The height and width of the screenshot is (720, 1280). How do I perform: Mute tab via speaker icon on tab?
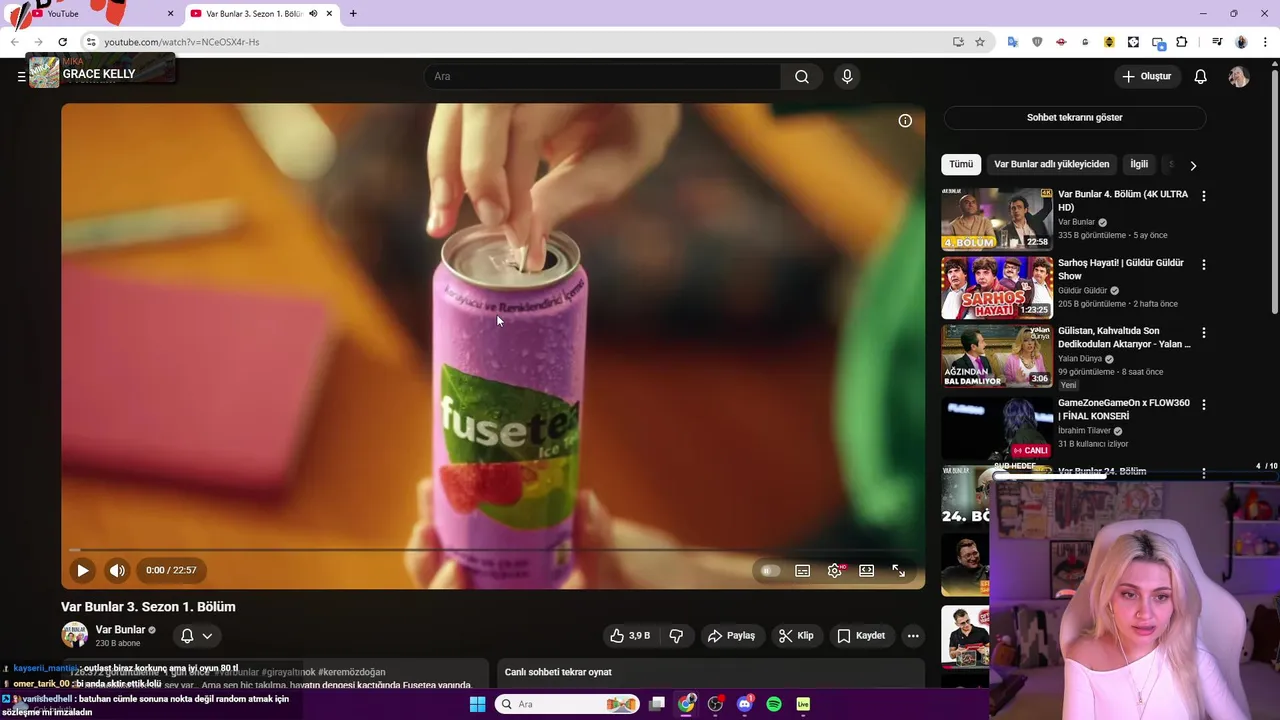313,14
